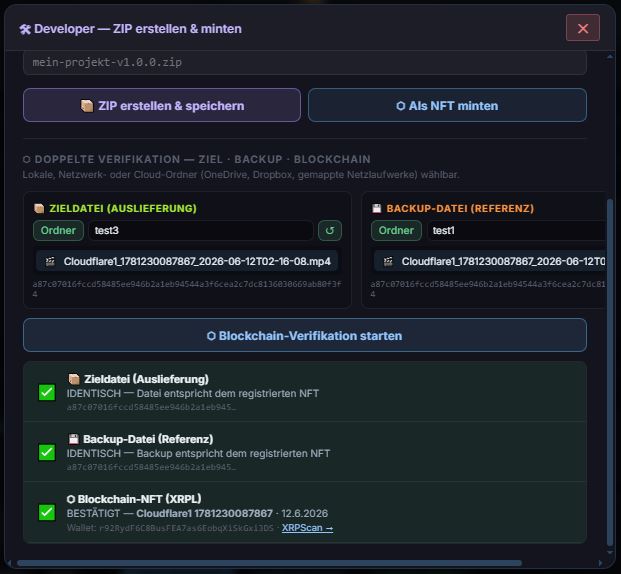Click the hexagon icon before DOPPELTE VERIFIKATION heading
The image size is (621, 574).
point(27,160)
